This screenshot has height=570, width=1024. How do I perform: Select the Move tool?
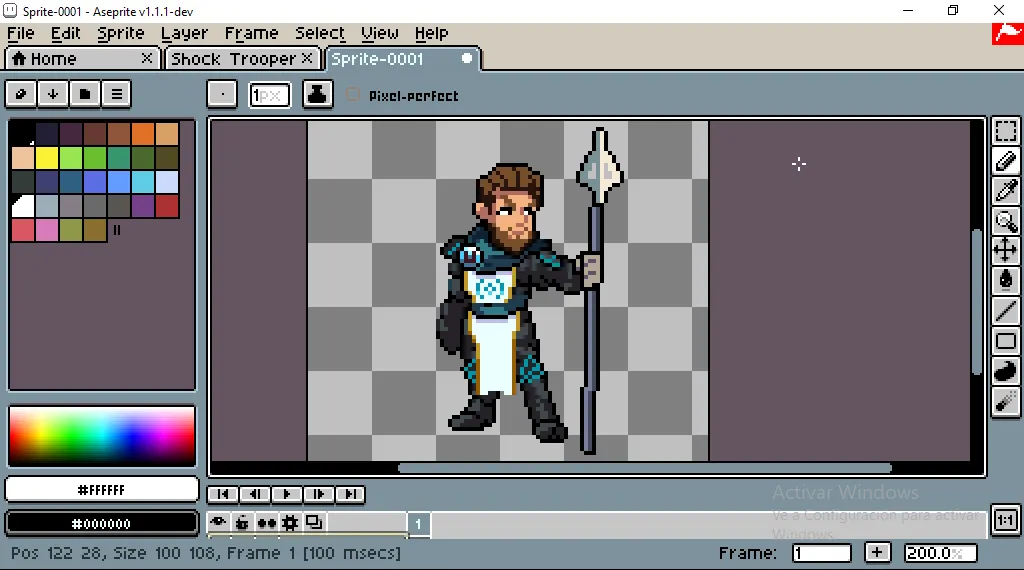point(1006,250)
